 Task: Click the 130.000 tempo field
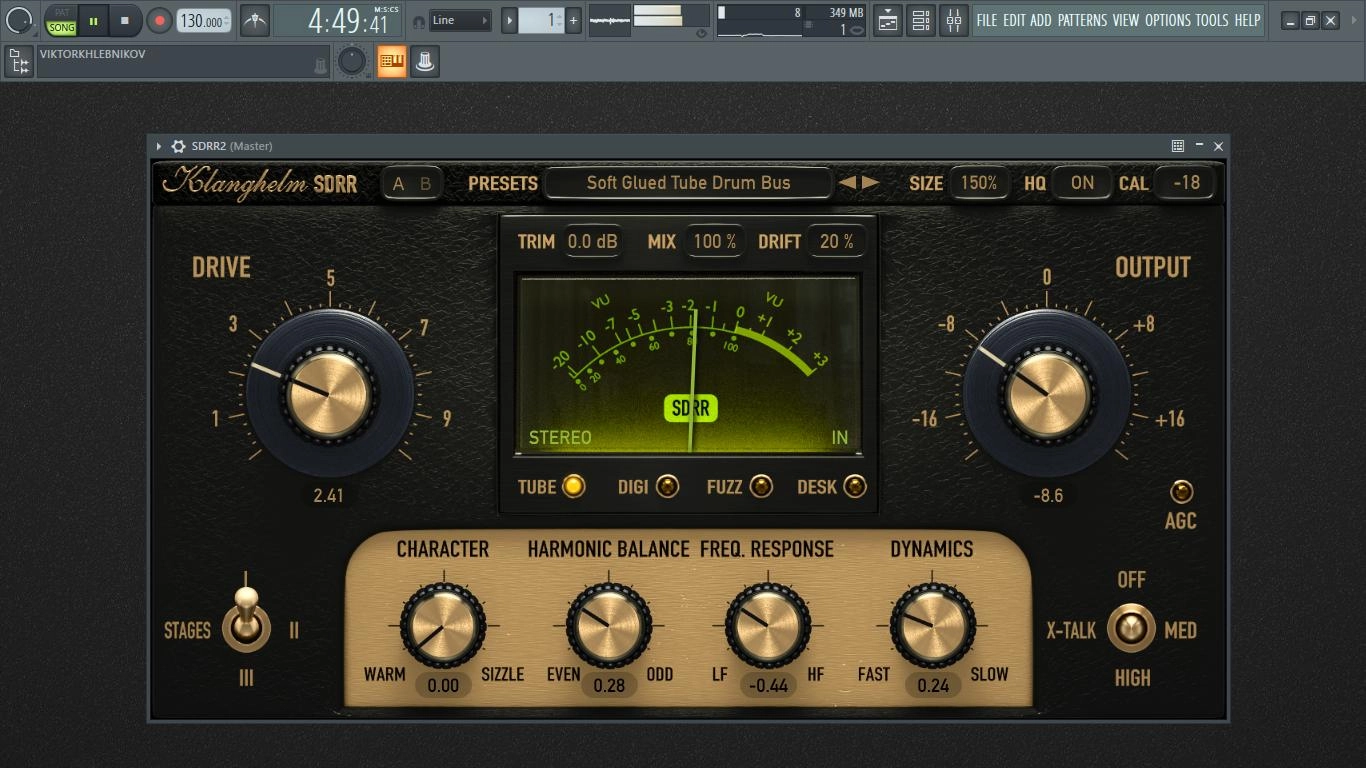point(204,20)
